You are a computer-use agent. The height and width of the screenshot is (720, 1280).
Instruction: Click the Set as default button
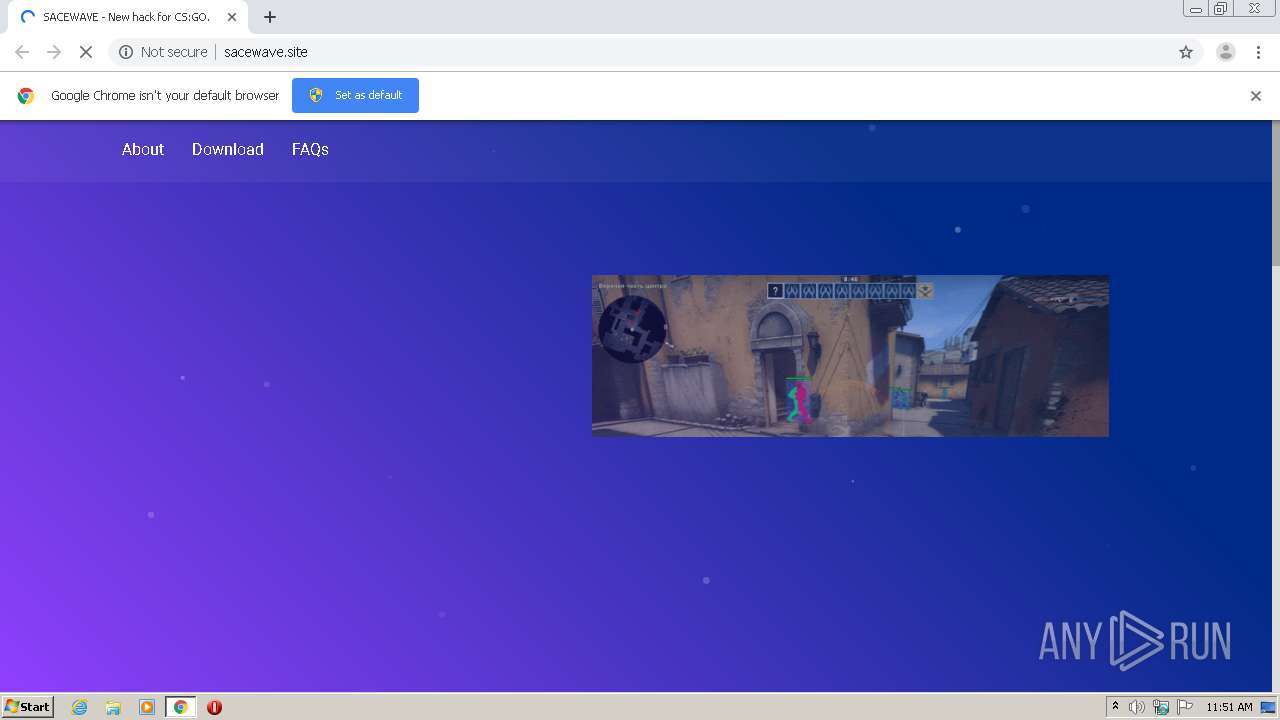click(x=355, y=95)
